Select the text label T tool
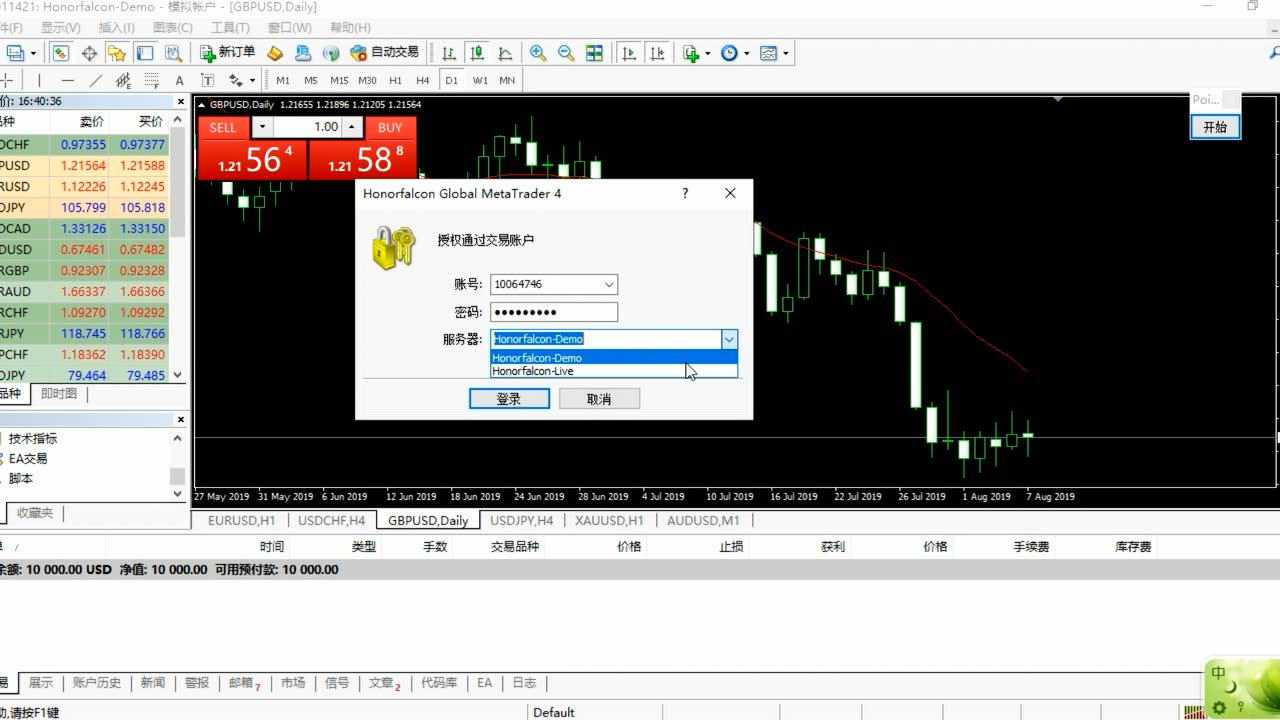The height and width of the screenshot is (720, 1280). (207, 80)
